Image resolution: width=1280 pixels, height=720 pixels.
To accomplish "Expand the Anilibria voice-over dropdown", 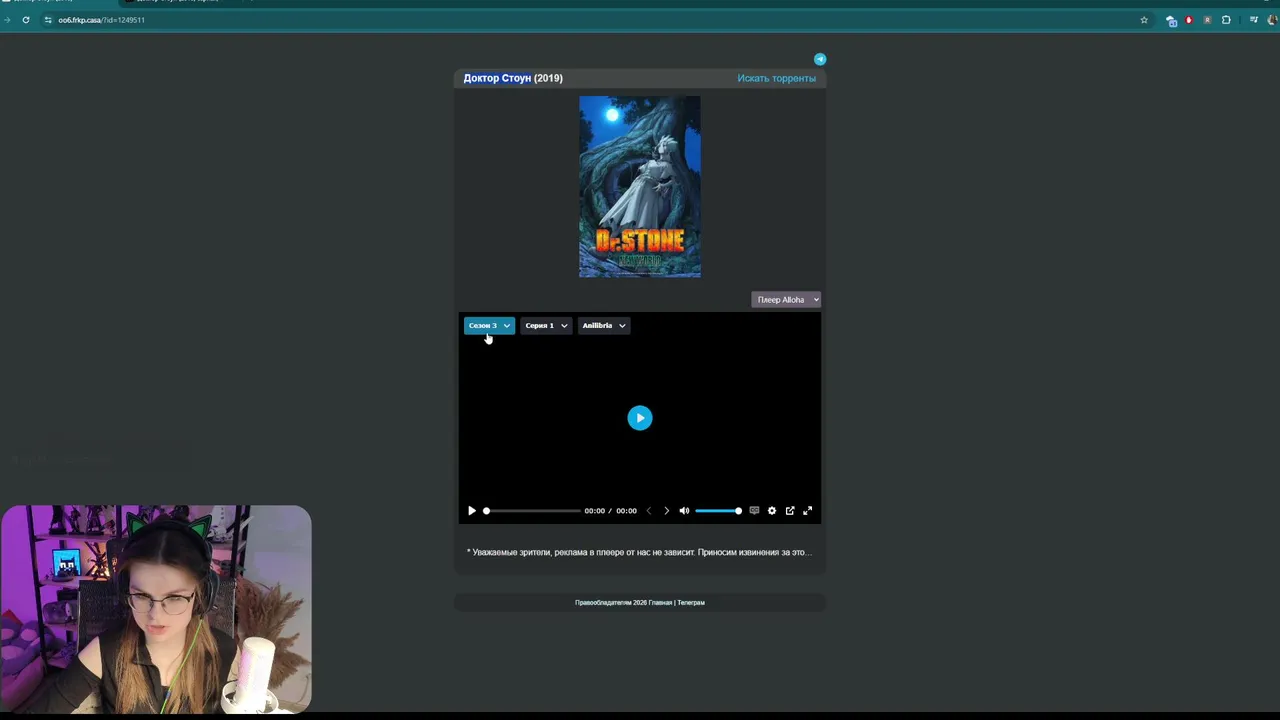I will click(604, 325).
